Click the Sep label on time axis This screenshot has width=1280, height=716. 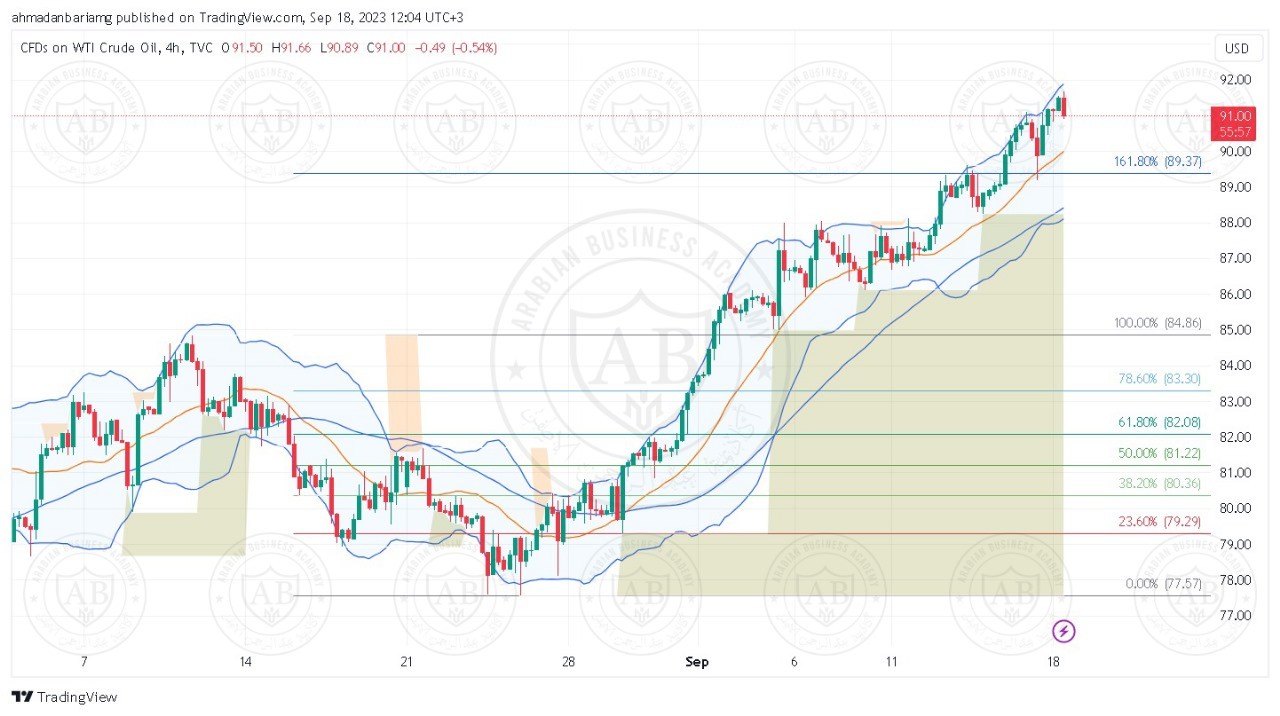tap(697, 662)
